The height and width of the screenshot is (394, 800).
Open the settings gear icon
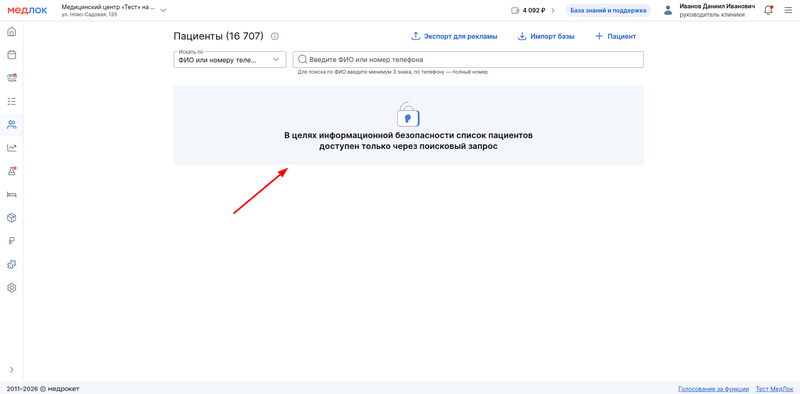11,288
